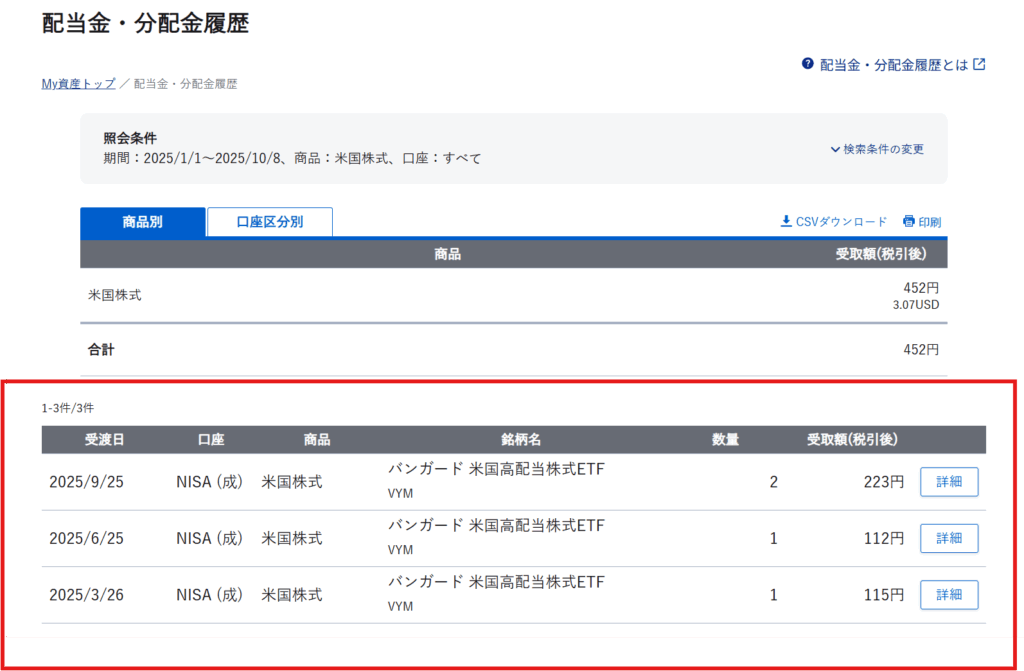Screen dimensions: 1024x671
Task: Click the 合計 total row
Action: pos(101,350)
